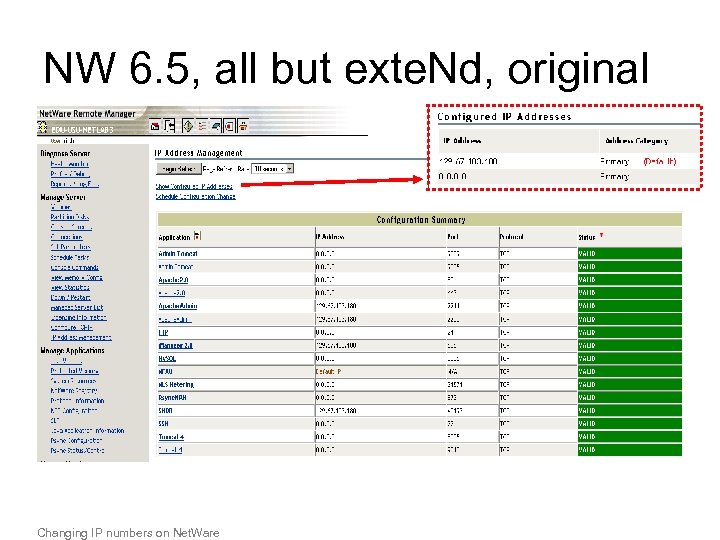Sort table by the Application column icon
The height and width of the screenshot is (540, 720).
click(x=197, y=236)
